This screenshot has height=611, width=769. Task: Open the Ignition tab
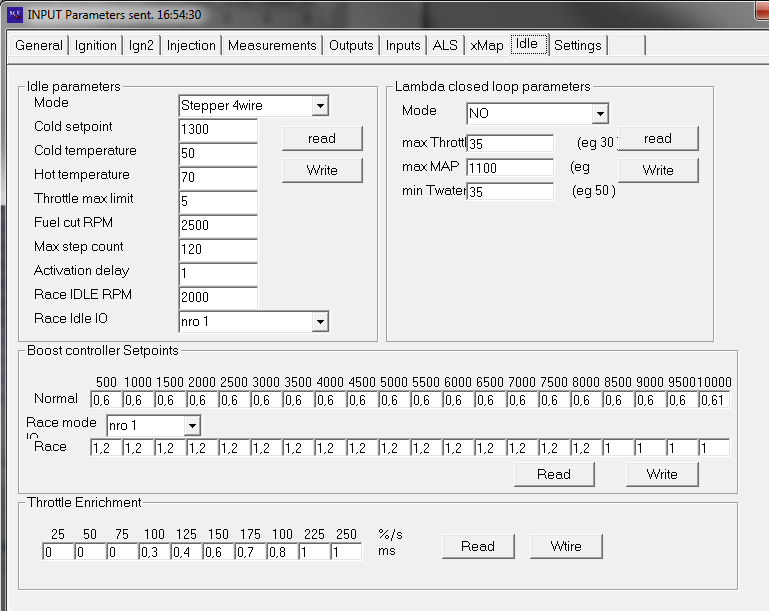coord(96,46)
